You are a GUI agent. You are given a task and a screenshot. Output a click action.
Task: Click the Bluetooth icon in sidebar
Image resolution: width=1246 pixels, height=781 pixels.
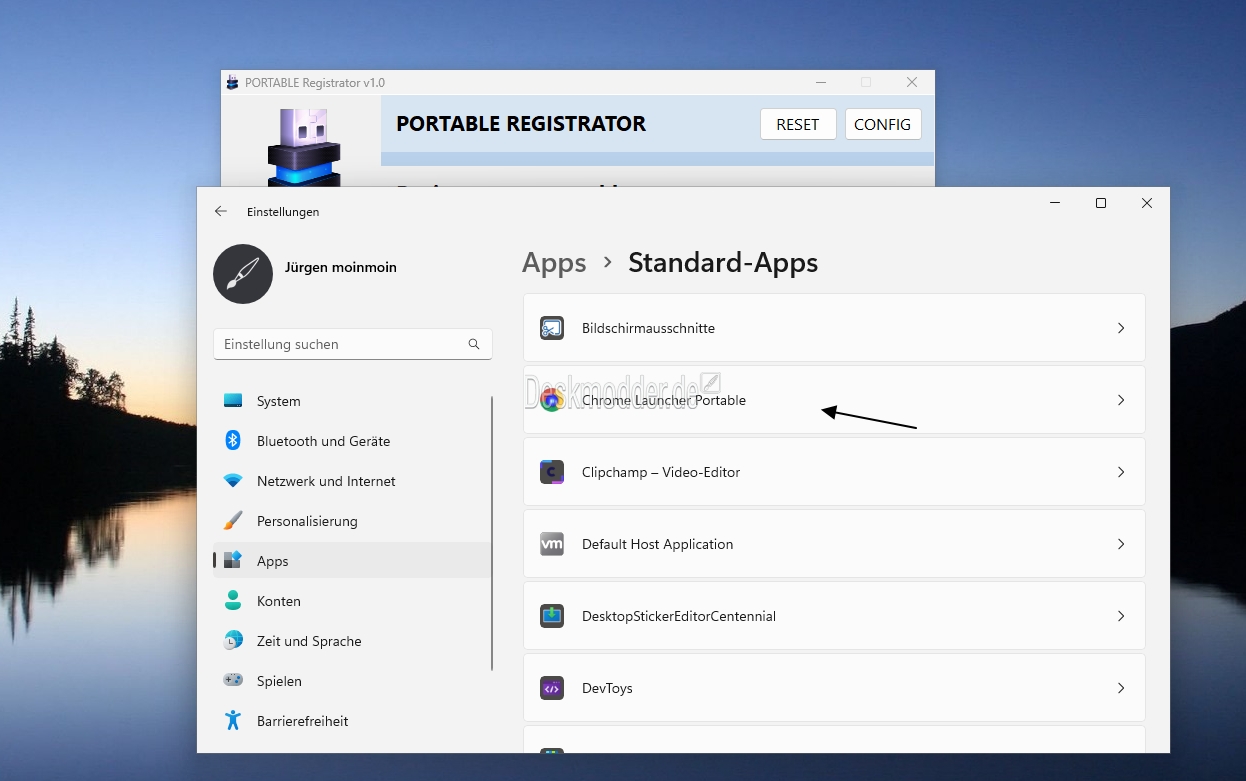(233, 441)
